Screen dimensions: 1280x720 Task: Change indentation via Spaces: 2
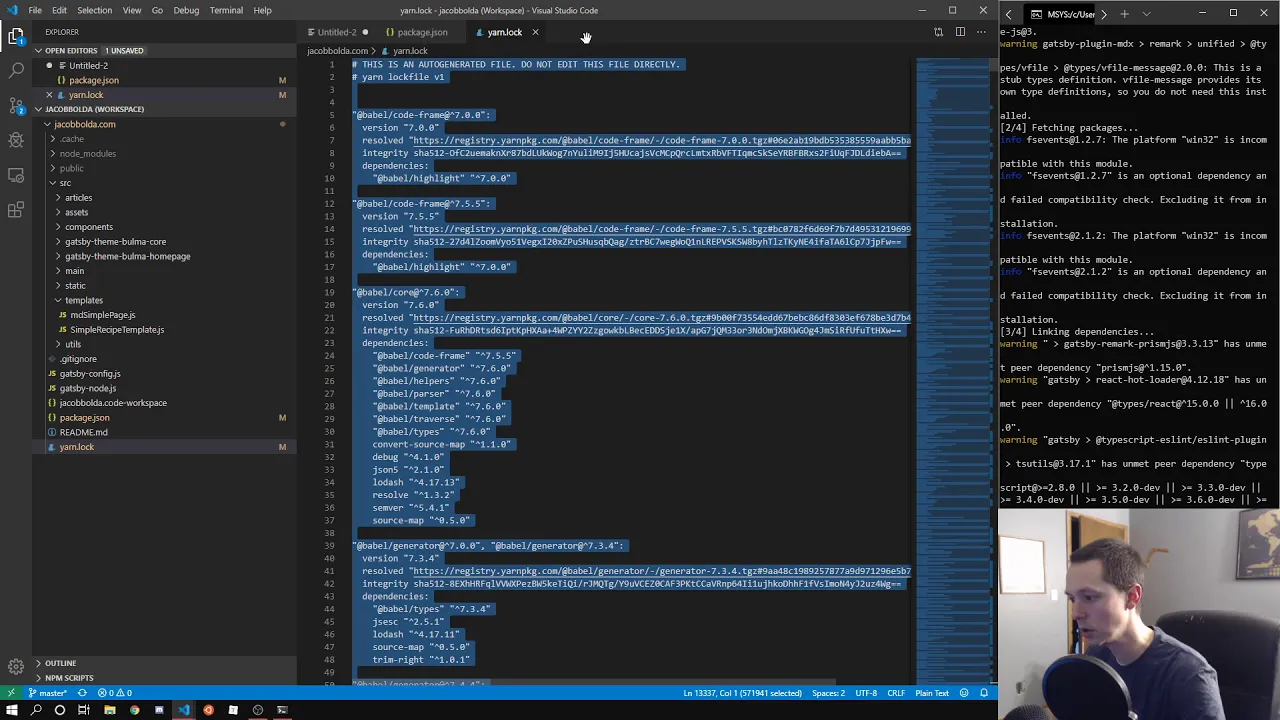[x=828, y=693]
